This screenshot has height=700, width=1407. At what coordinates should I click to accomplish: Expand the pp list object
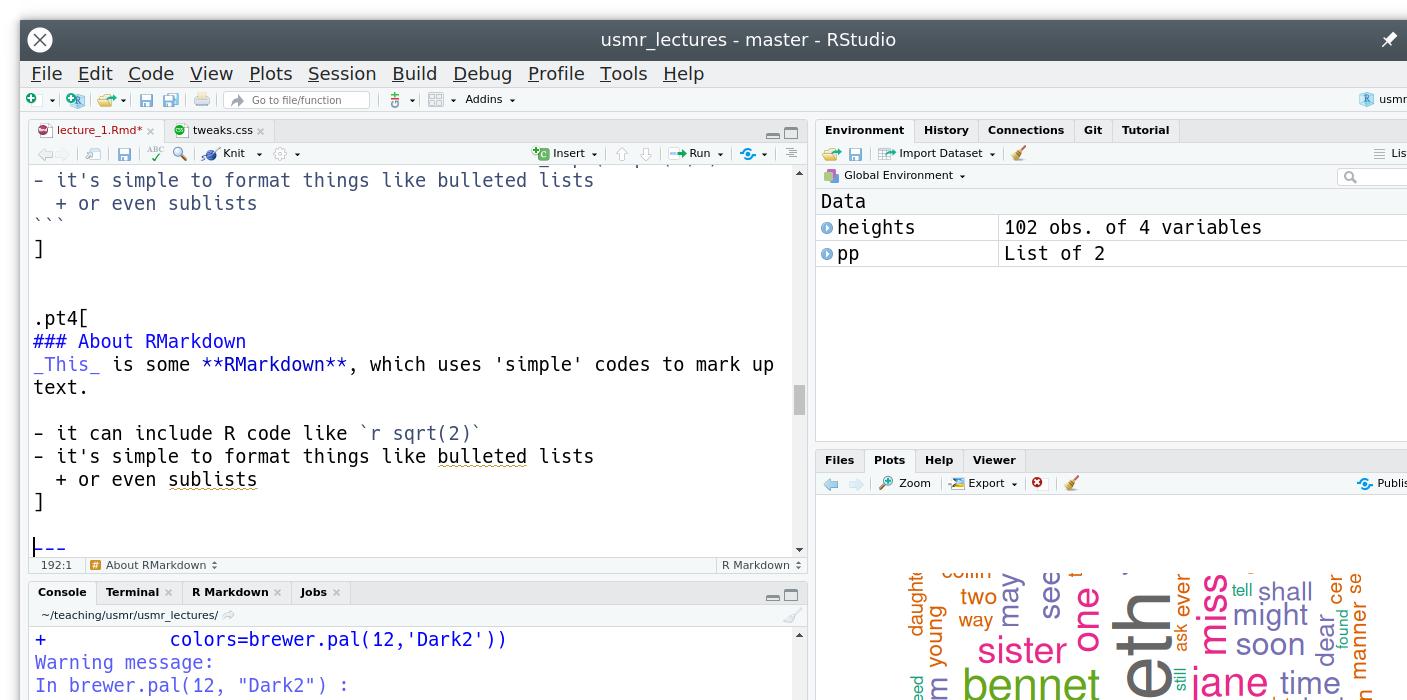pyautogui.click(x=827, y=254)
